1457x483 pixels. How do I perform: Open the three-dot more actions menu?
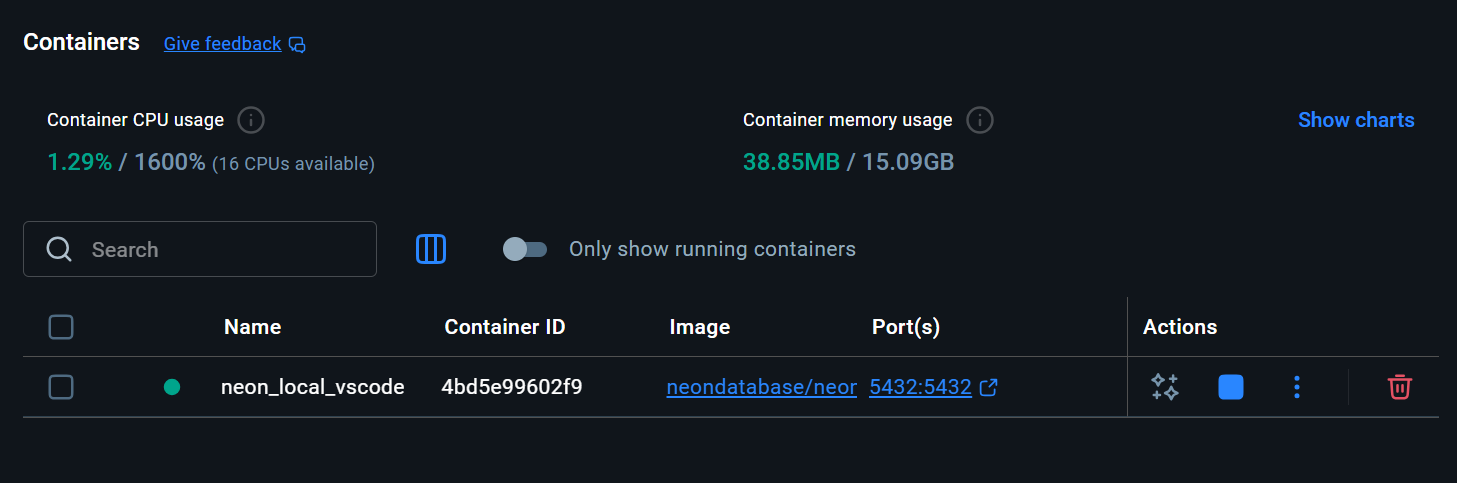pyautogui.click(x=1297, y=387)
